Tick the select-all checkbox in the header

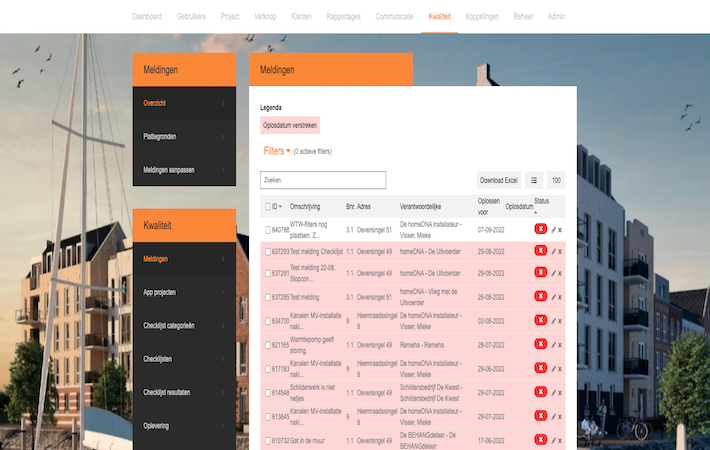point(268,207)
